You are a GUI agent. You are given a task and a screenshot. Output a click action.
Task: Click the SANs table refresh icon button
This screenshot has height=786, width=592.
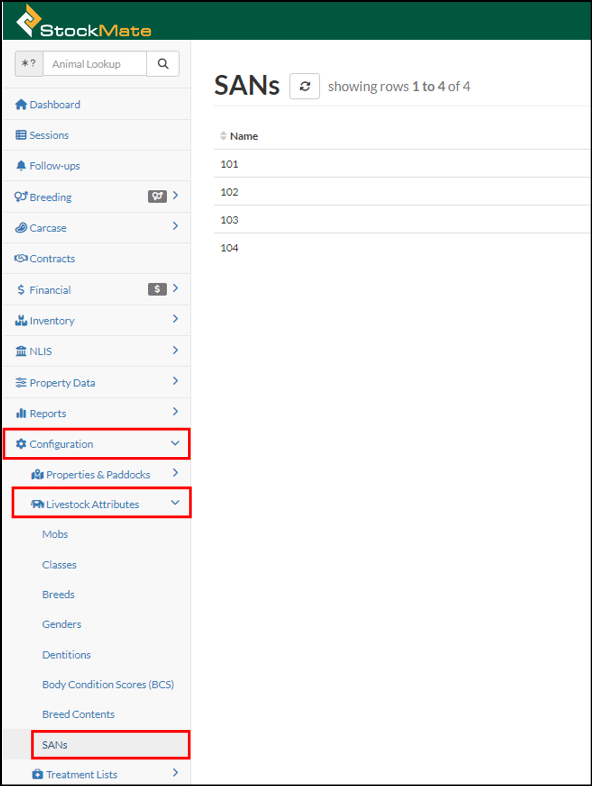coord(304,86)
